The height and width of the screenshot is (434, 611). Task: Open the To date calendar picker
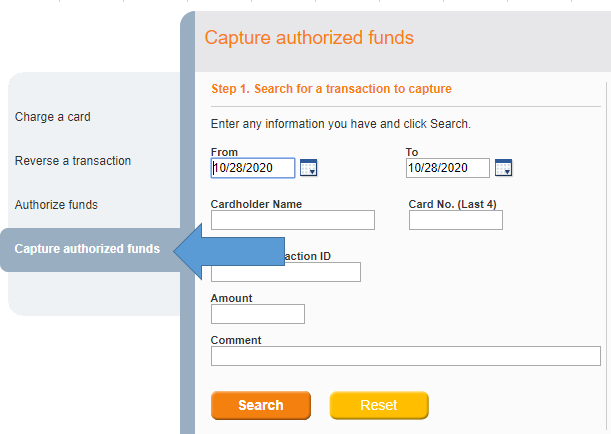pyautogui.click(x=503, y=168)
